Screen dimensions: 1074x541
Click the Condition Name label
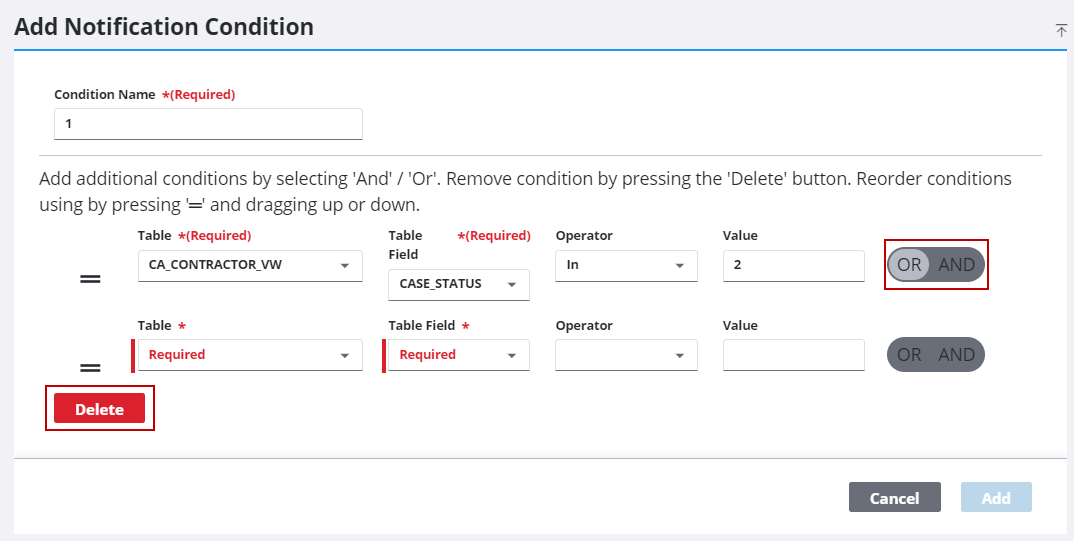pyautogui.click(x=105, y=95)
